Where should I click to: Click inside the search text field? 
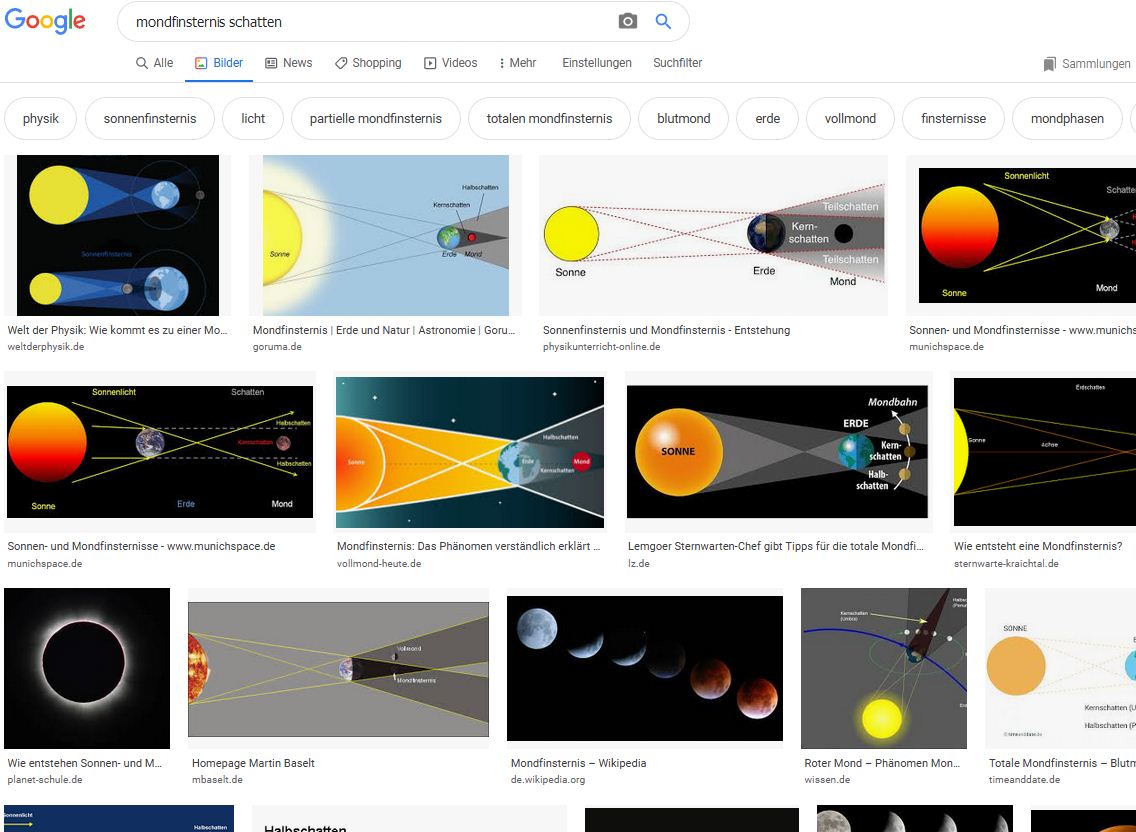point(370,21)
